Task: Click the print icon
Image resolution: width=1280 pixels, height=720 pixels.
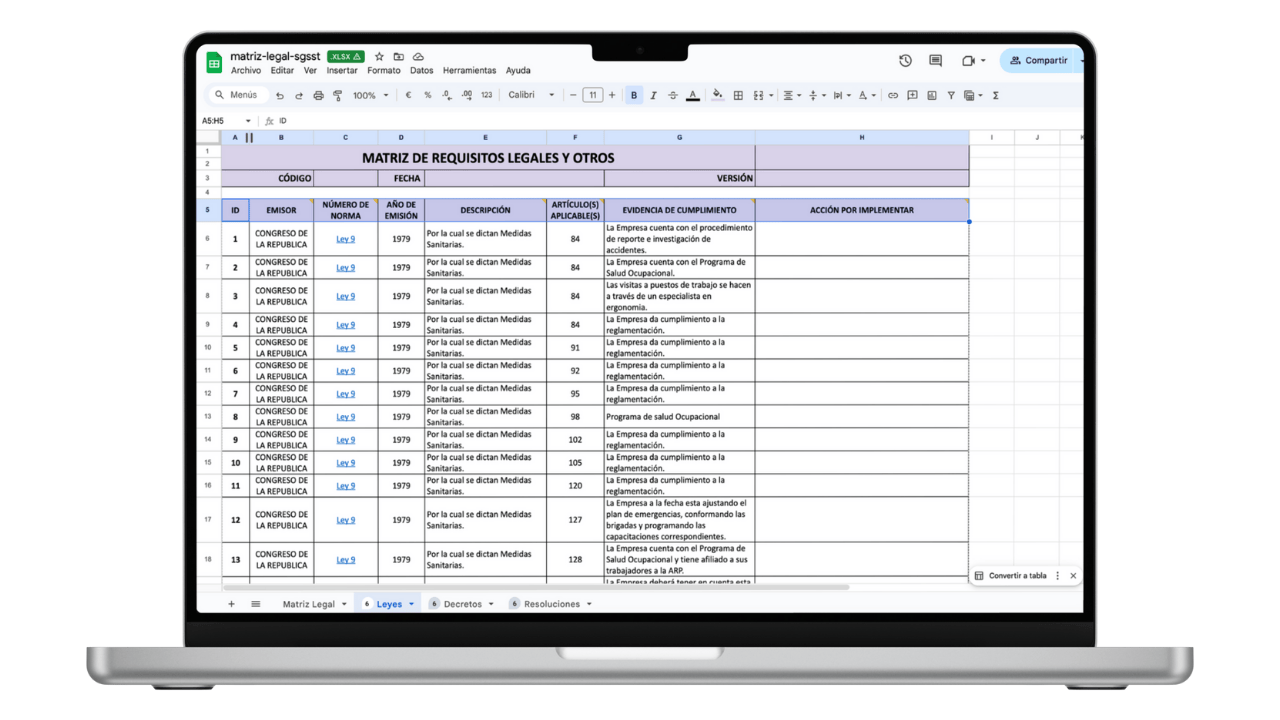Action: [x=318, y=95]
